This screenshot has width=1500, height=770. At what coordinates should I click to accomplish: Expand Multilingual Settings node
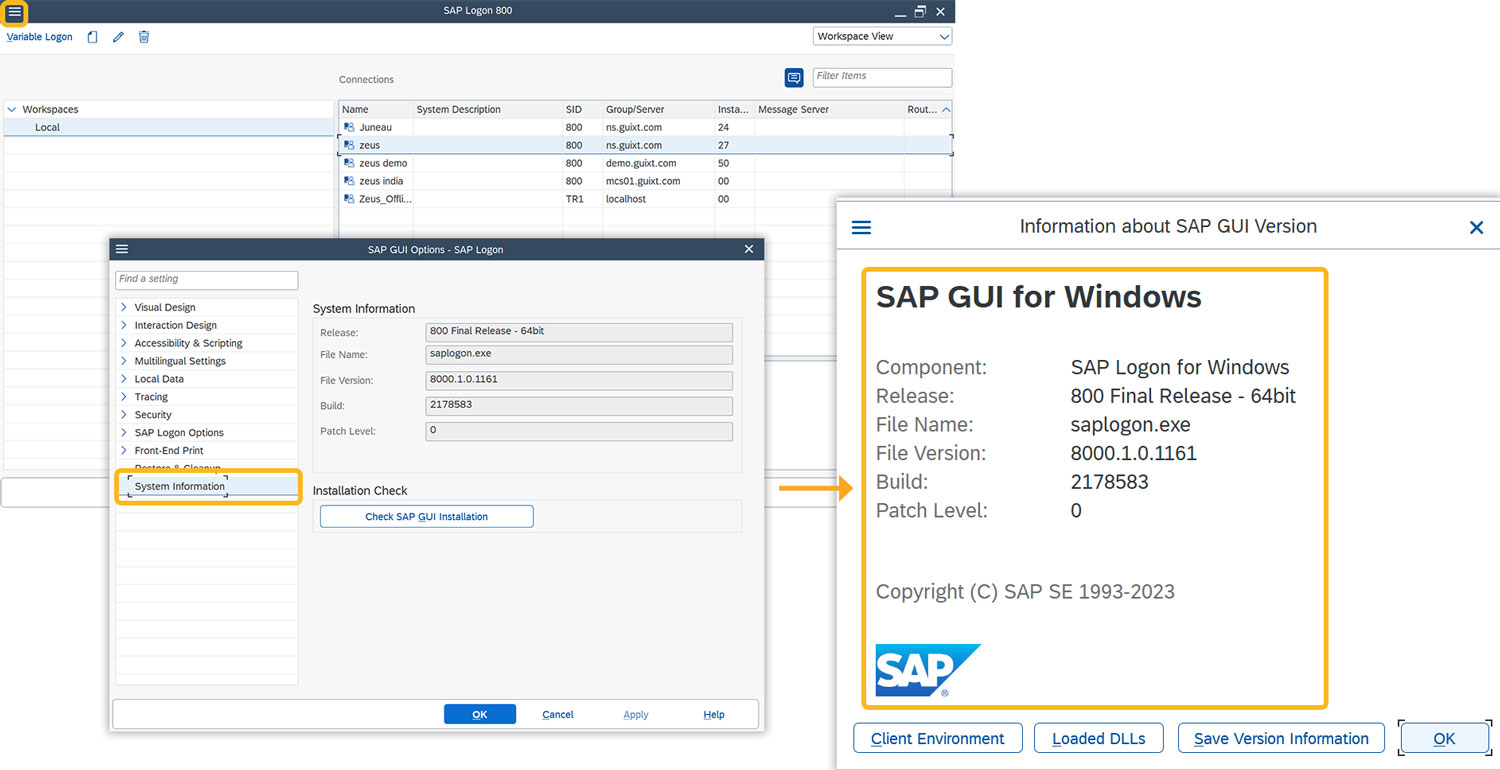pyautogui.click(x=124, y=361)
